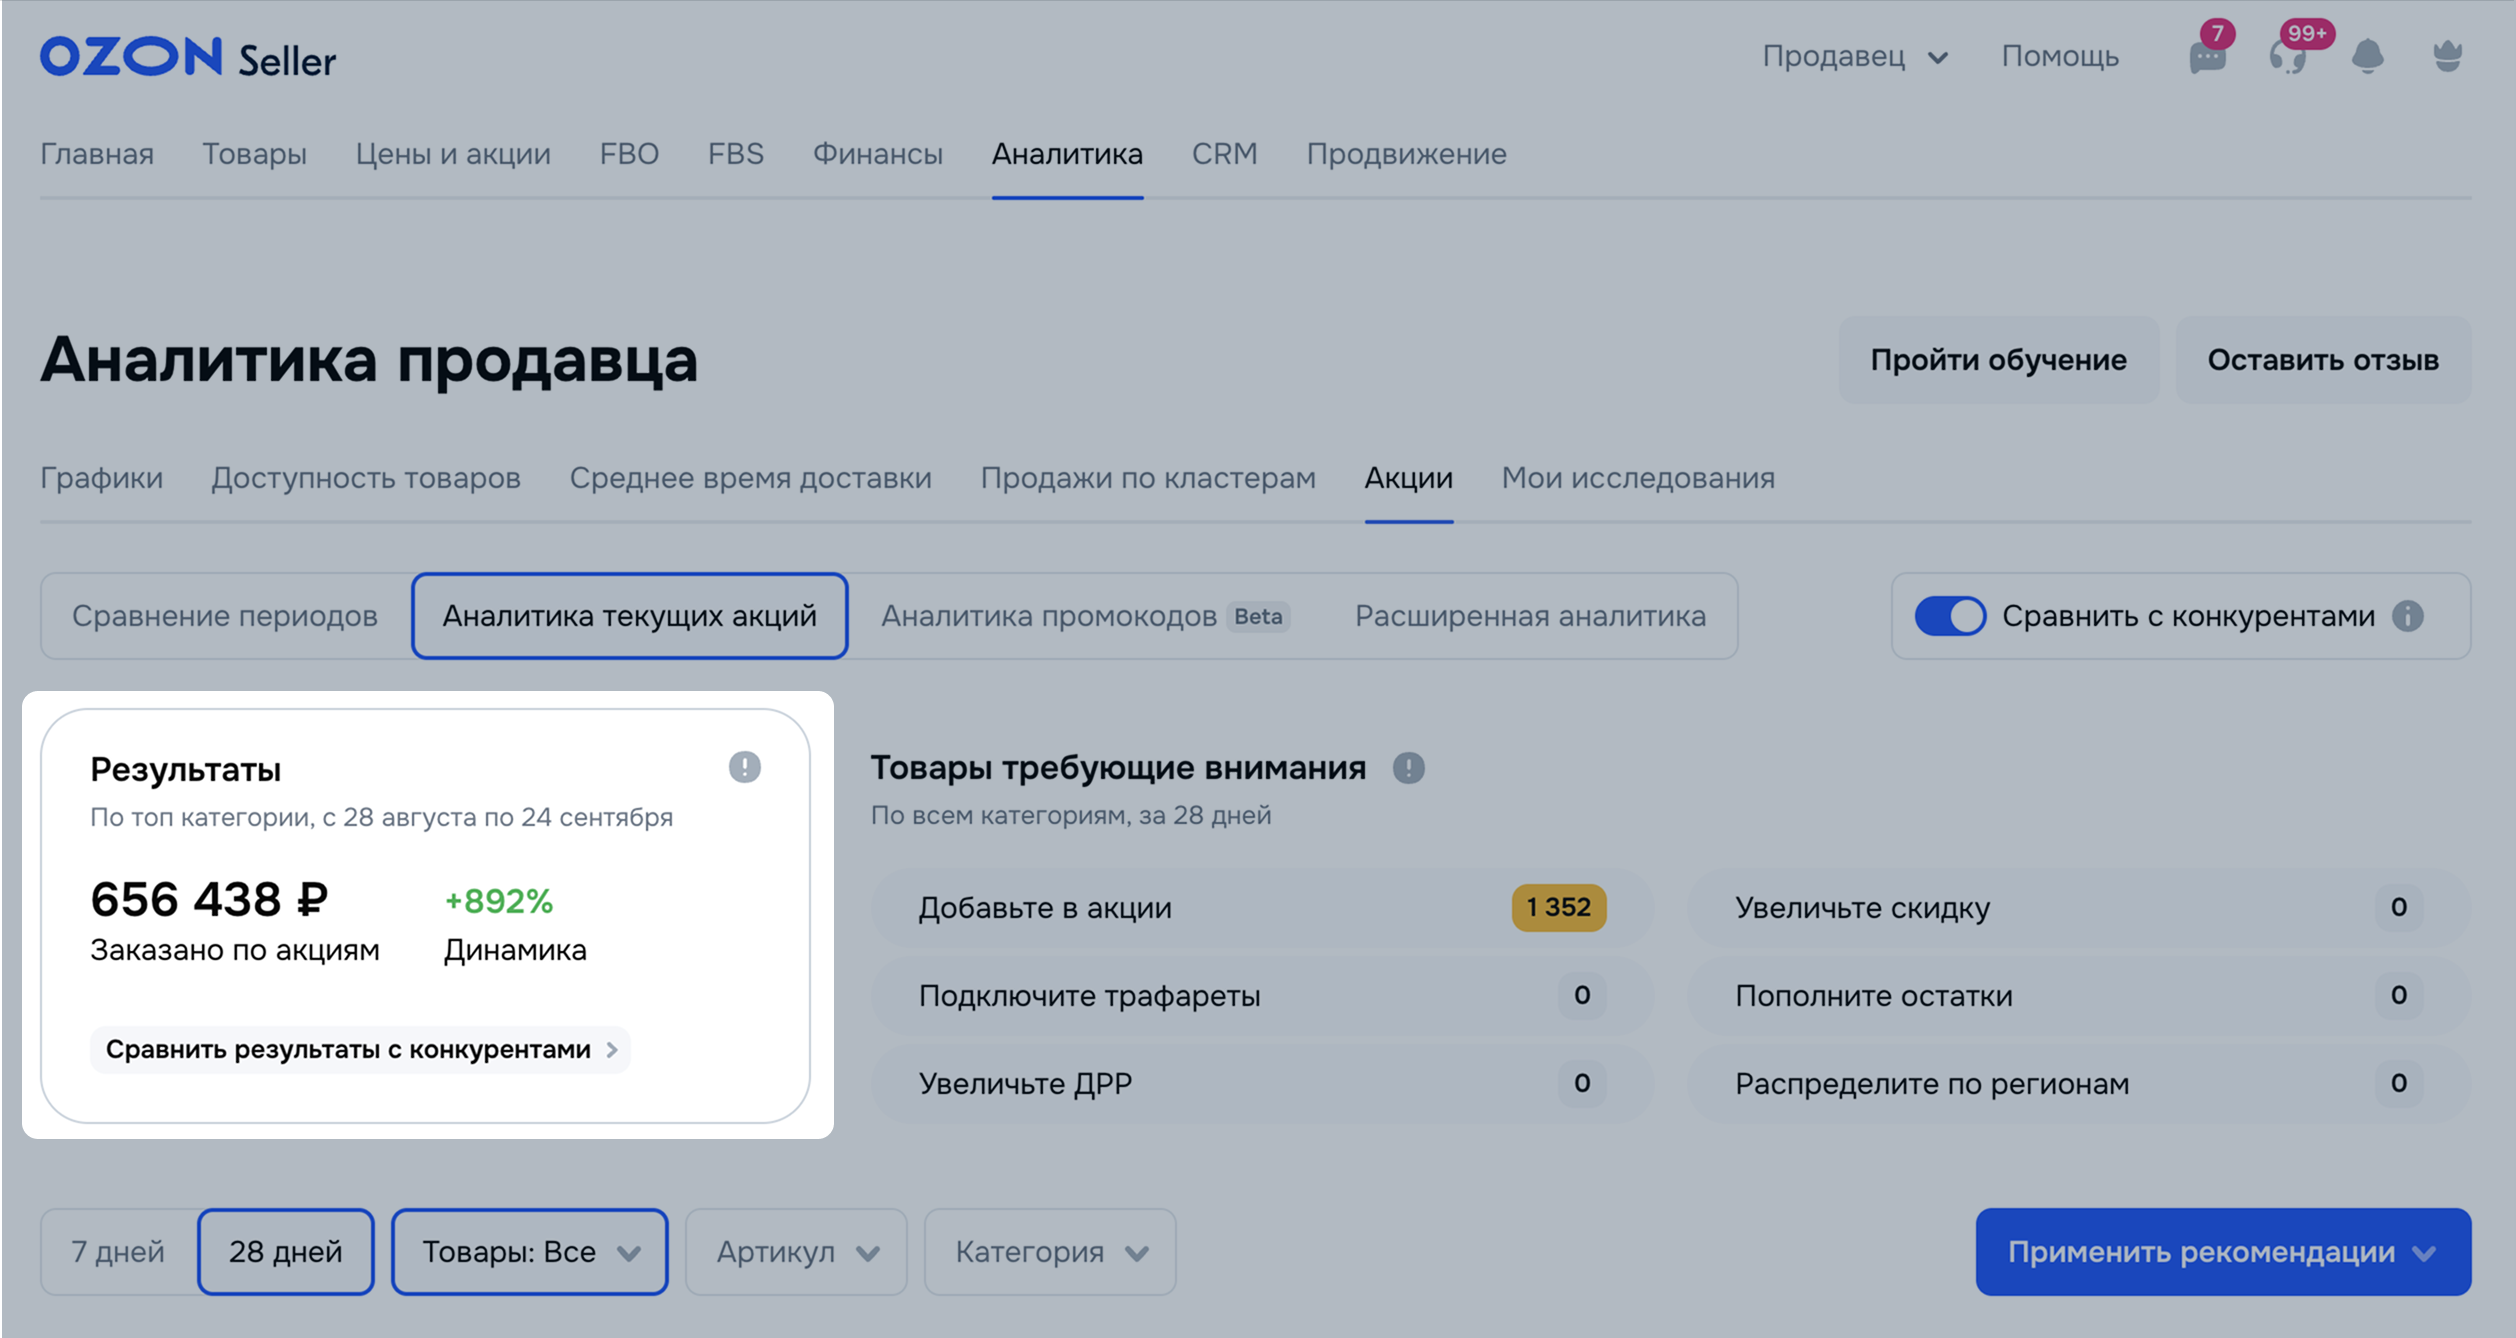Open the Категория filter dropdown

[x=1050, y=1251]
